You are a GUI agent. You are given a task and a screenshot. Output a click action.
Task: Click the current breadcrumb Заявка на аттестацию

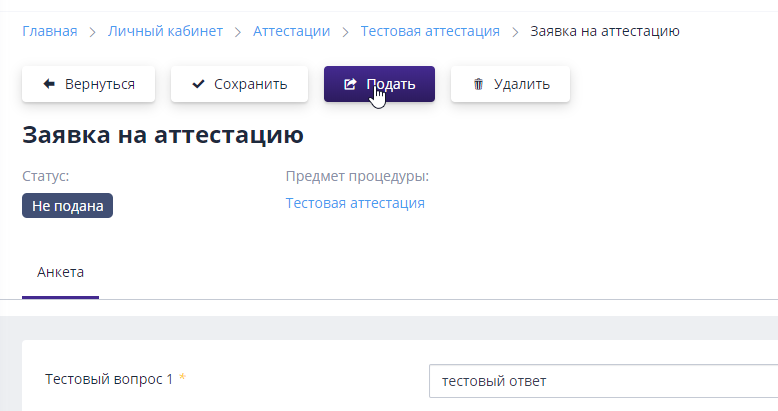click(605, 31)
